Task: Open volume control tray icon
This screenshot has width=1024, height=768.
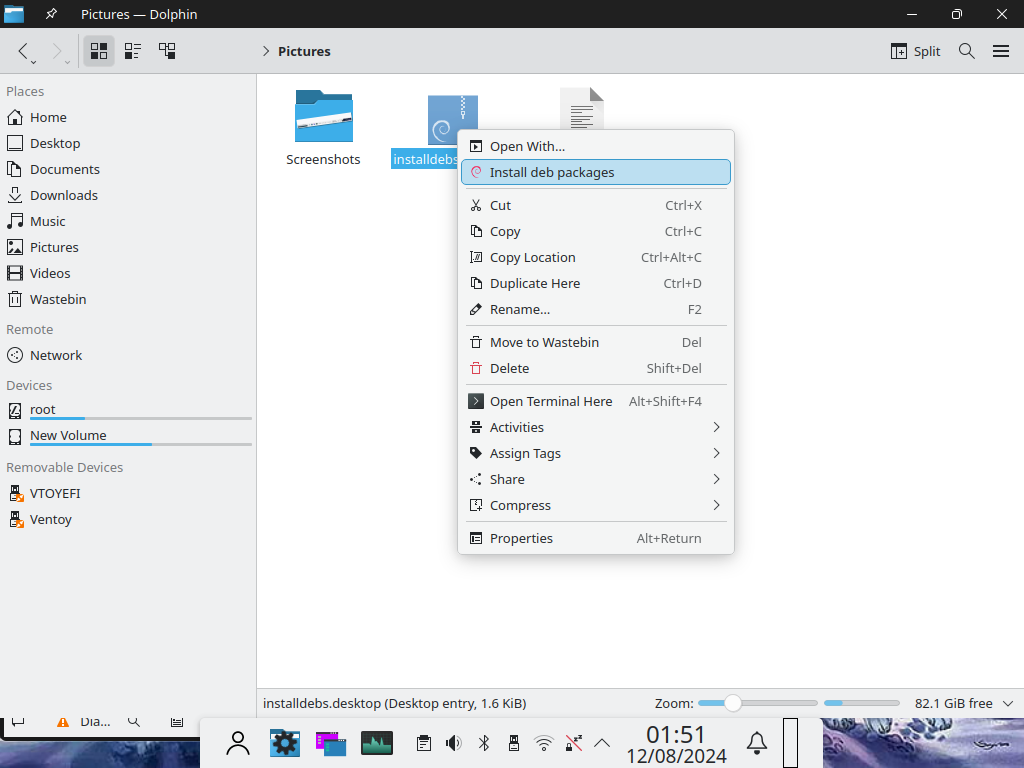Action: coord(453,743)
